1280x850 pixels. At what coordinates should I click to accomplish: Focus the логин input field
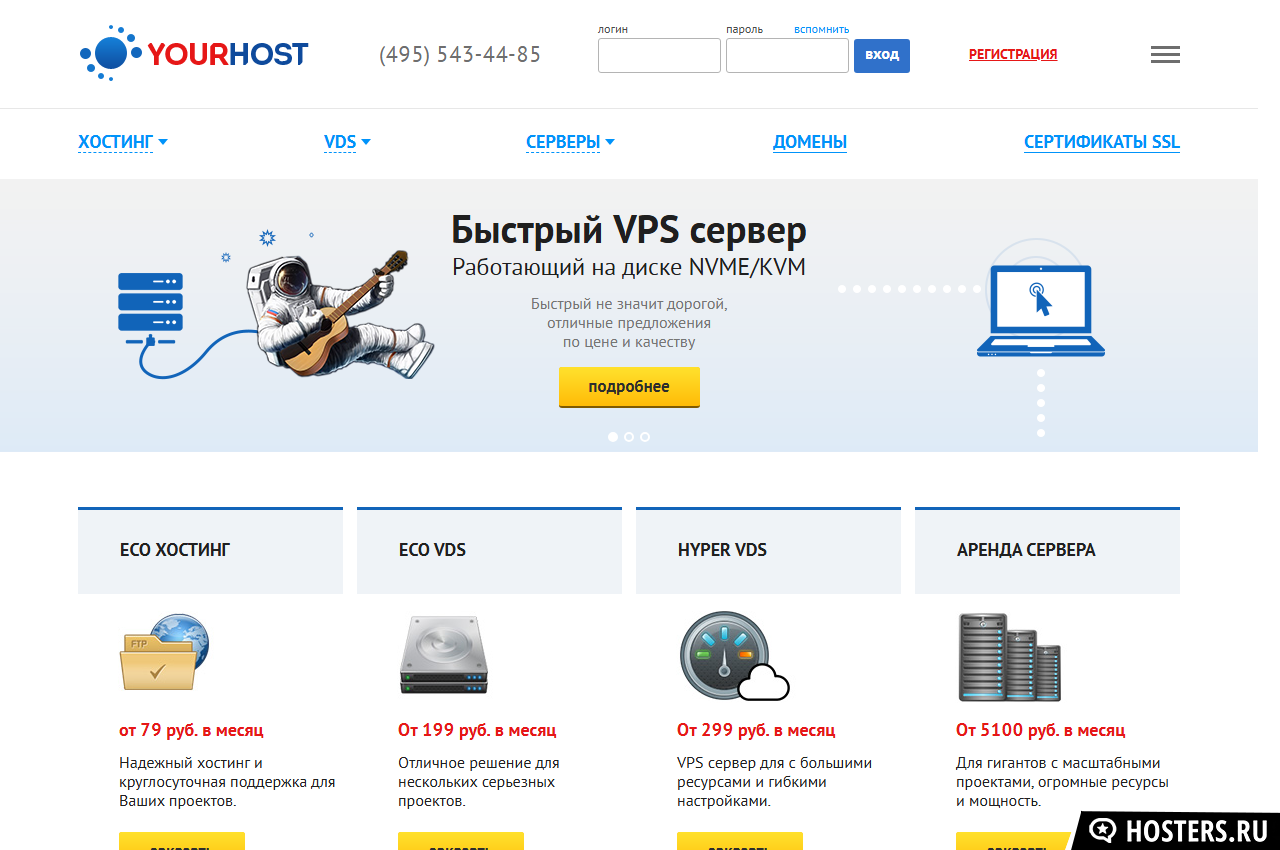[x=659, y=56]
